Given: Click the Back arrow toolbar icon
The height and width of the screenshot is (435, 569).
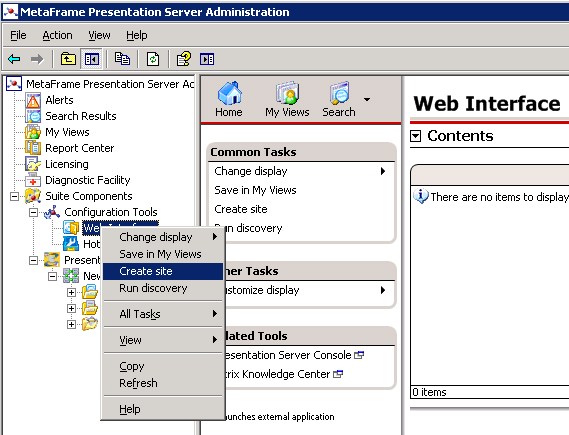Looking at the screenshot, I should pos(14,59).
